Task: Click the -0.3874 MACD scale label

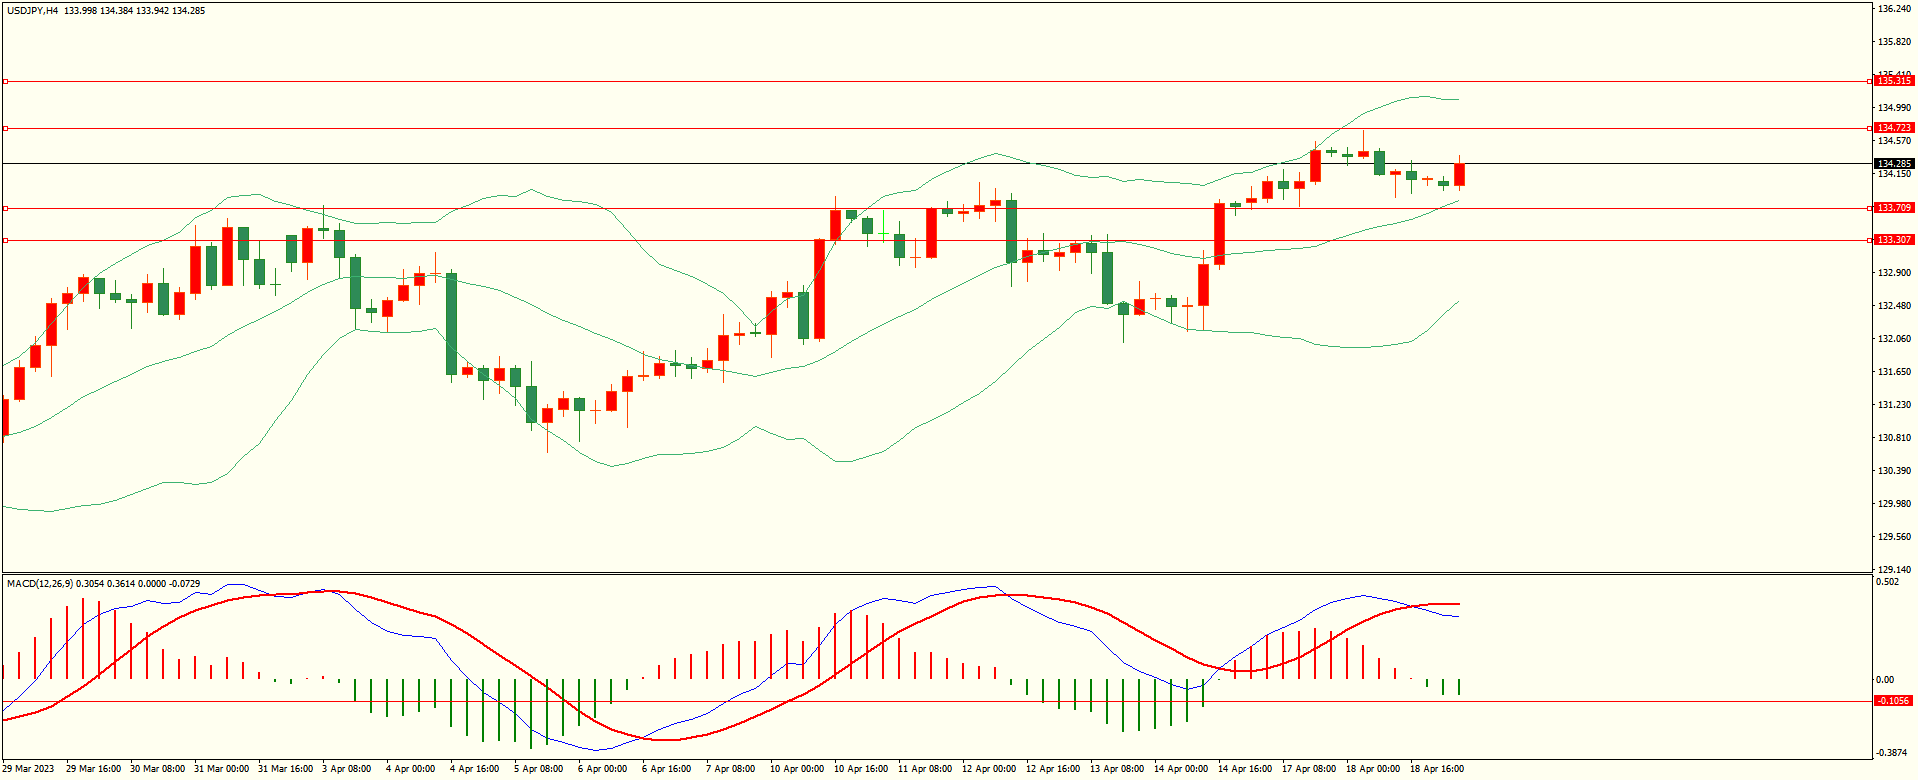Action: click(1892, 753)
